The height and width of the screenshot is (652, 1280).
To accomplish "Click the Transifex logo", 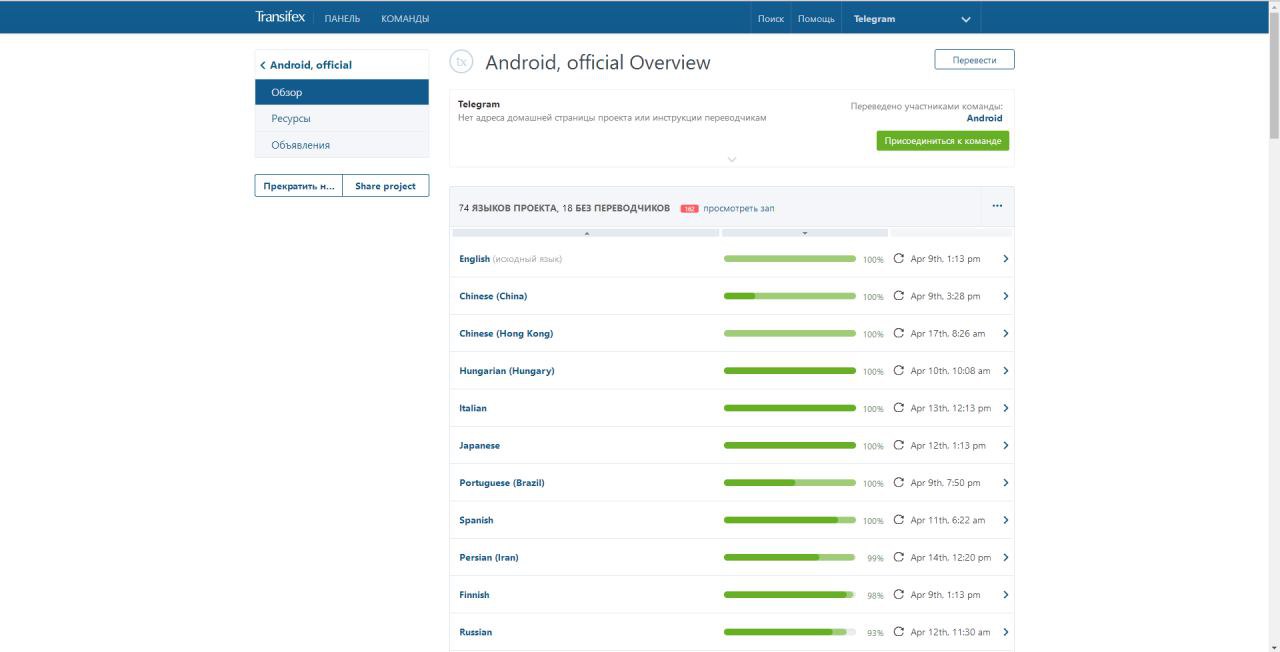I will tap(280, 17).
